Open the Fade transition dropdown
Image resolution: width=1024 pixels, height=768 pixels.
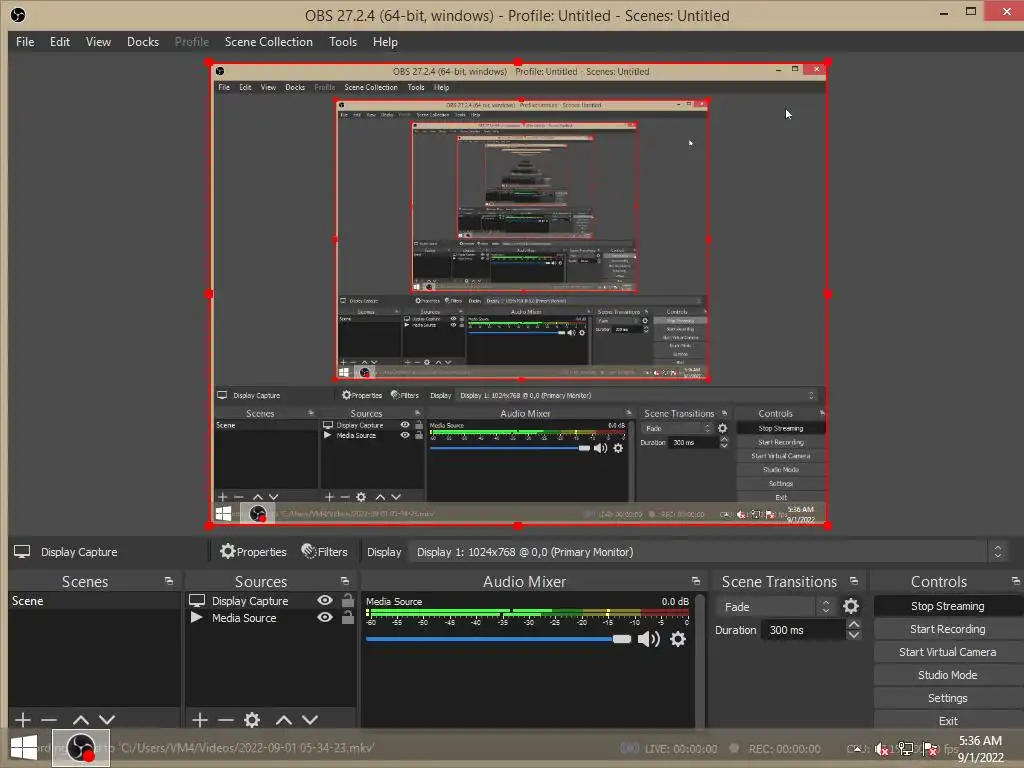coord(775,607)
